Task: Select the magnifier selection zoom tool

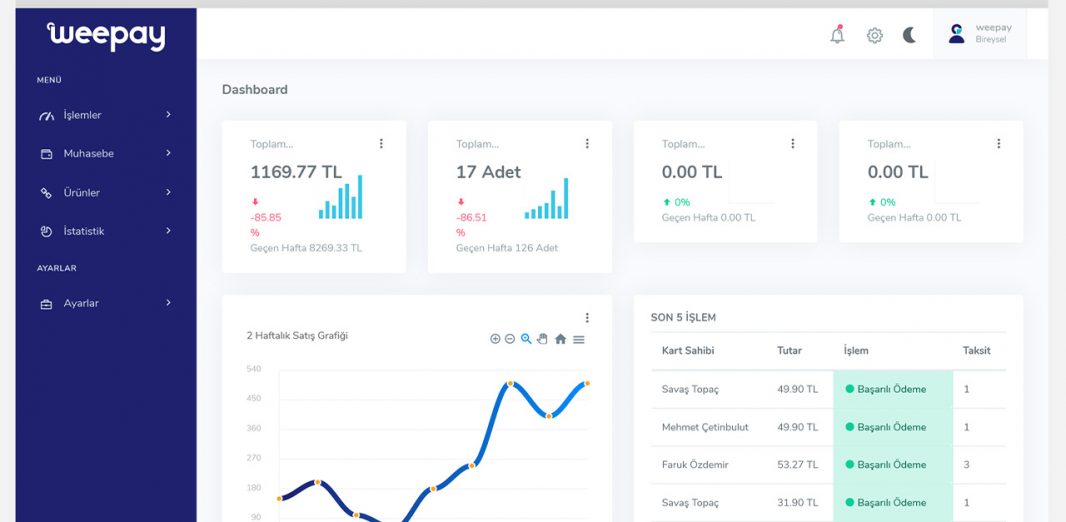Action: tap(526, 338)
